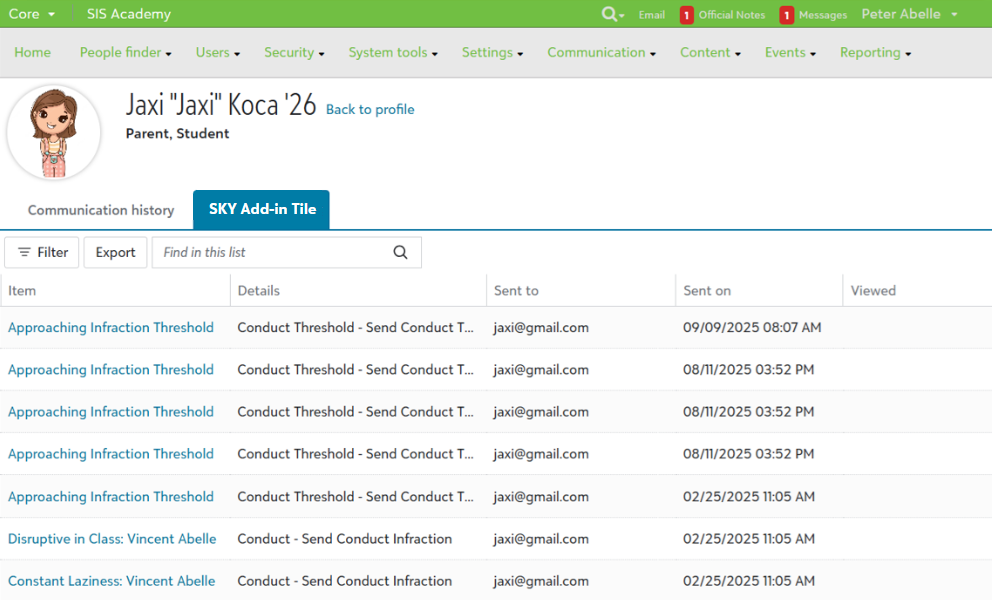This screenshot has height=600, width=992.
Task: Open the global search magnifier icon
Action: point(608,15)
